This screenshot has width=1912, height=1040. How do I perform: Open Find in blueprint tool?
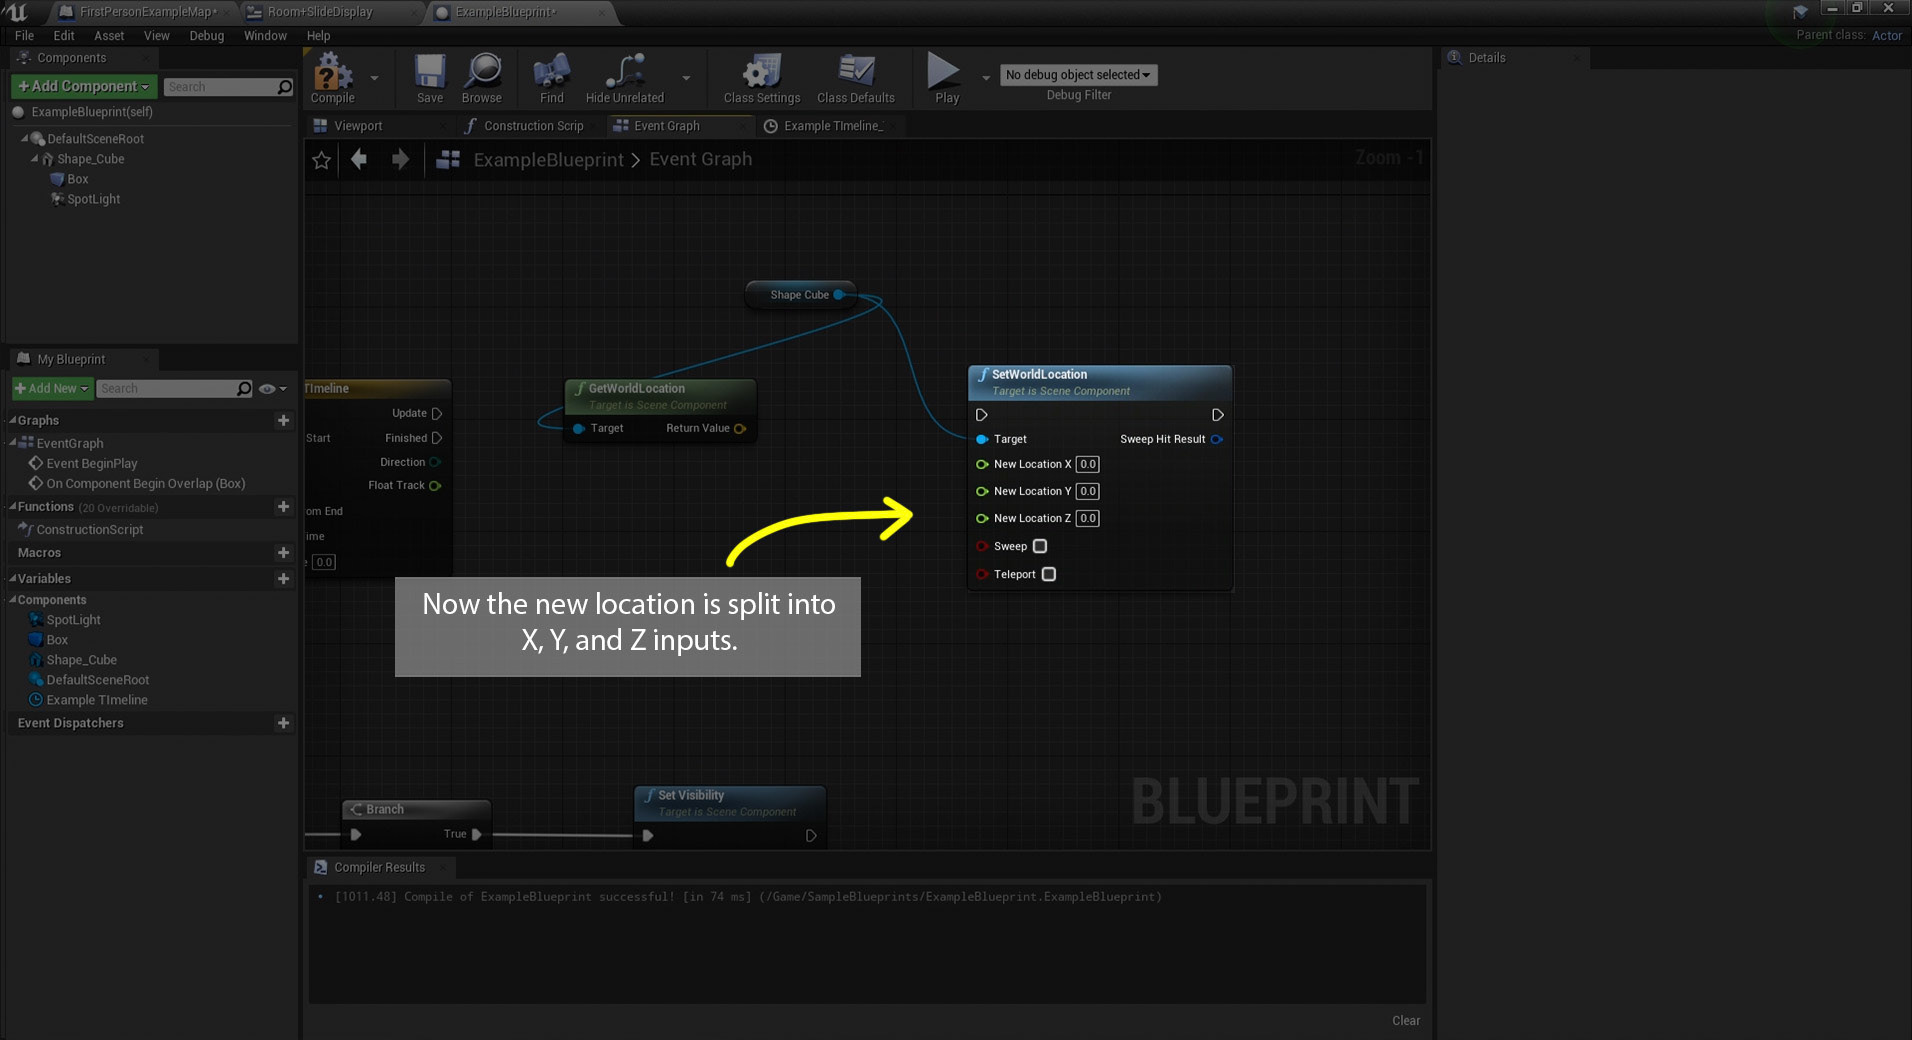pyautogui.click(x=552, y=78)
